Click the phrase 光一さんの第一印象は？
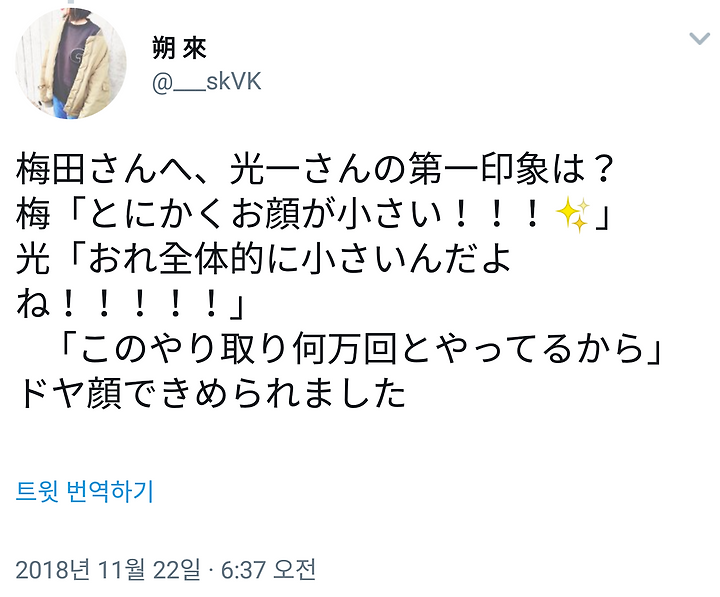The image size is (720, 597). (x=422, y=169)
